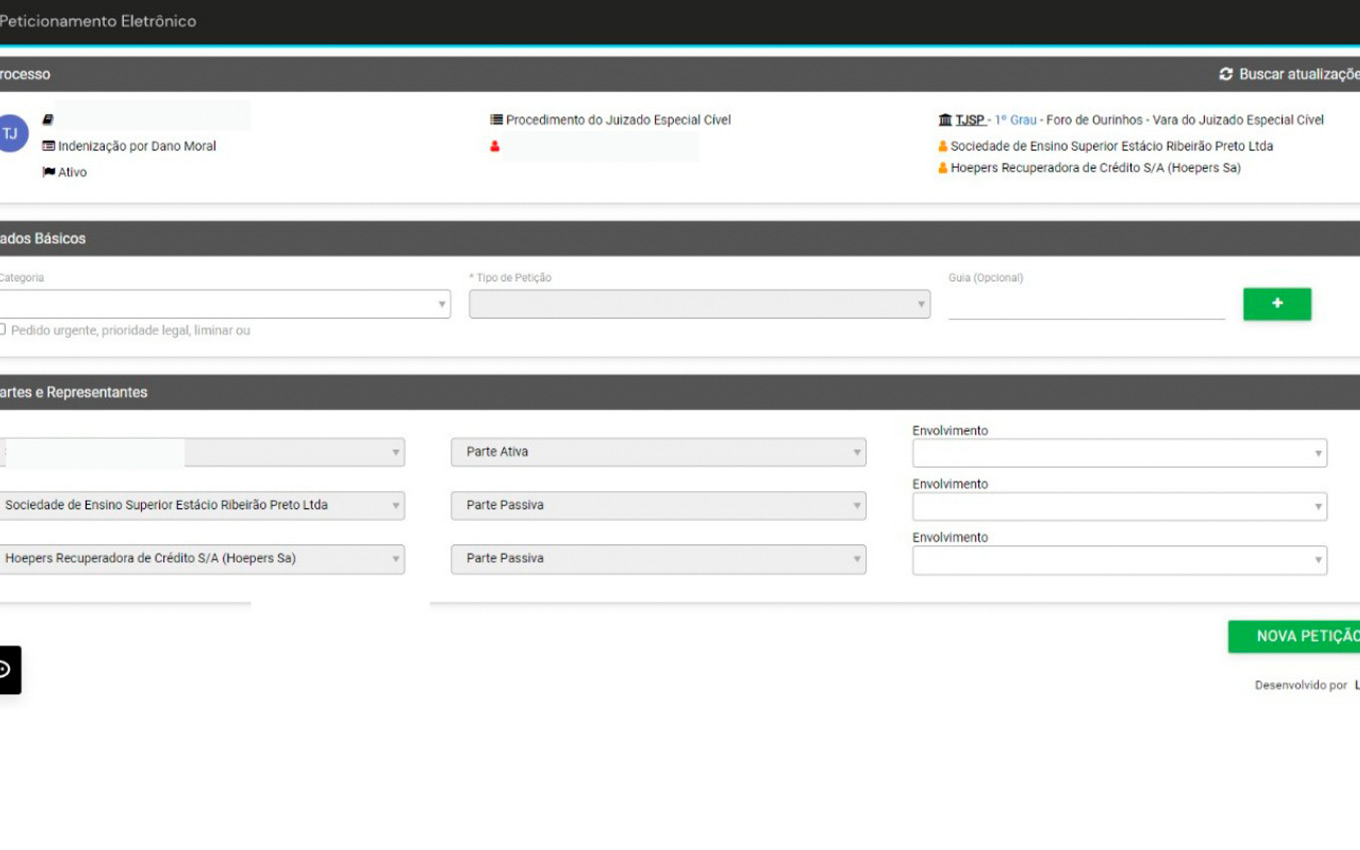The height and width of the screenshot is (850, 1360).
Task: Expand the first Envolvimento dropdown
Action: [x=1119, y=453]
